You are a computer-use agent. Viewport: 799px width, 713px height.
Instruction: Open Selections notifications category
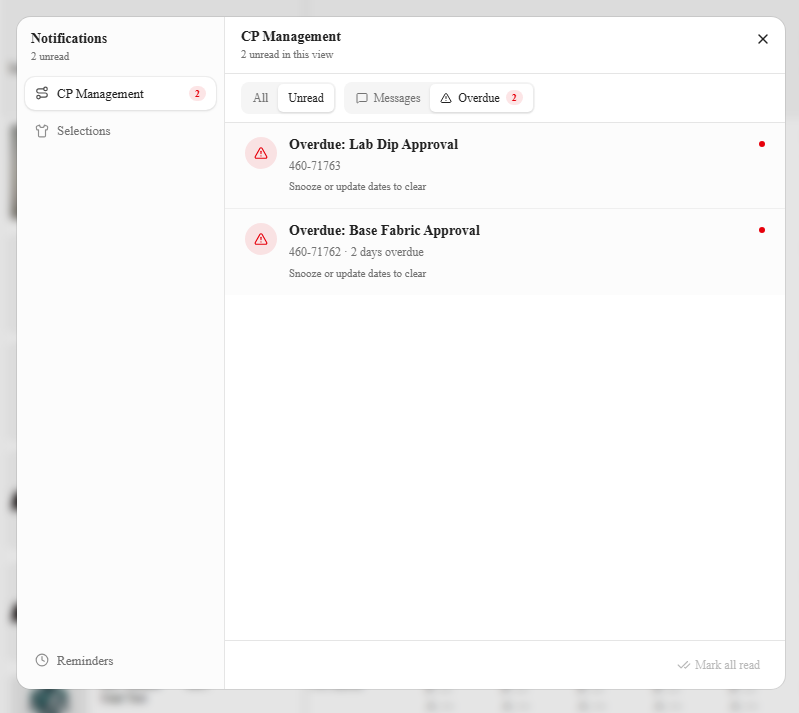[x=120, y=131]
